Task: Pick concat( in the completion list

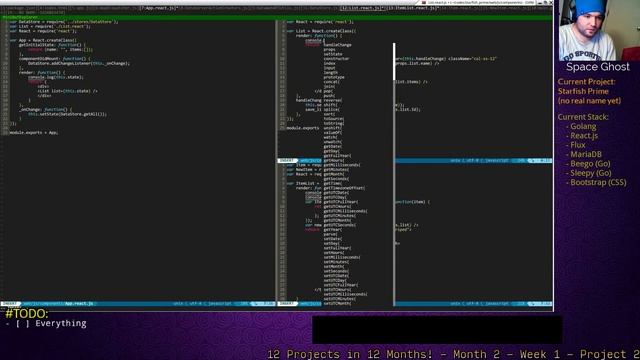Action: [x=331, y=82]
